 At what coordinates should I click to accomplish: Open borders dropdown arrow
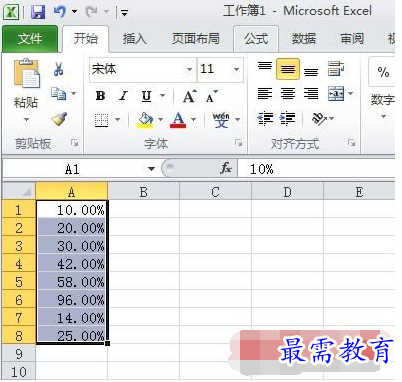point(118,120)
